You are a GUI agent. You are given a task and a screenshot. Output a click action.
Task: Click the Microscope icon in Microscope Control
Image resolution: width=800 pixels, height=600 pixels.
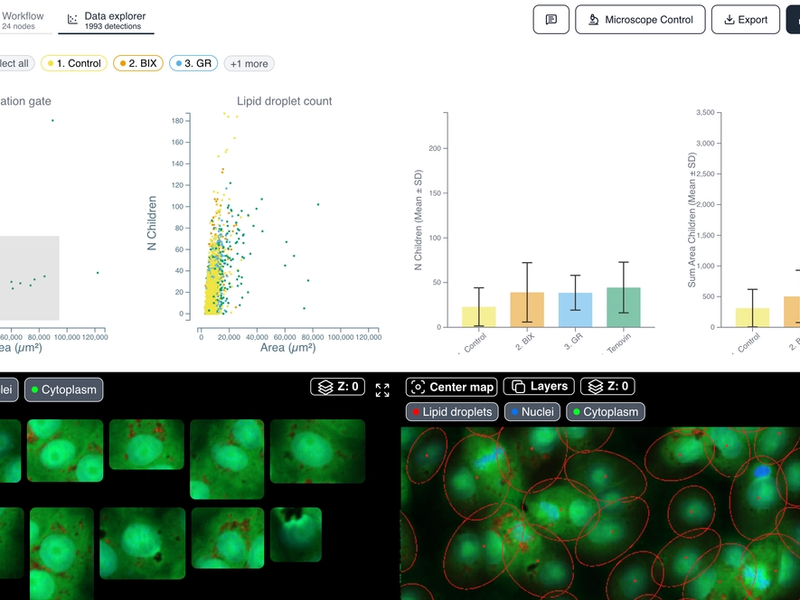pyautogui.click(x=593, y=19)
